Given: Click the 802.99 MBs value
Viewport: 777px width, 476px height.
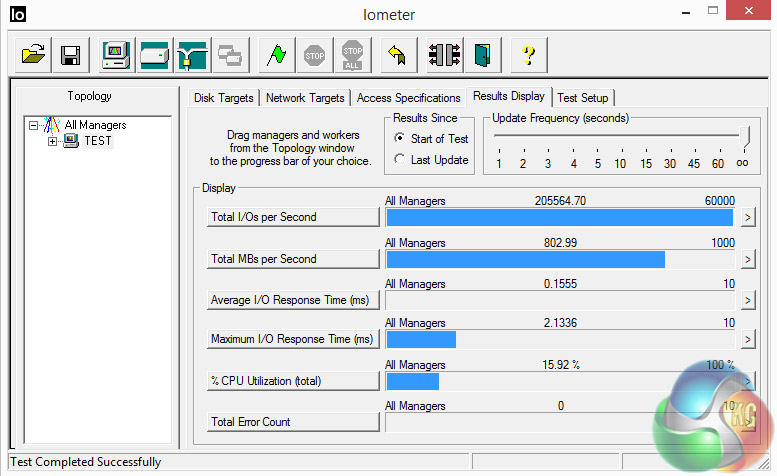Looking at the screenshot, I should click(560, 243).
